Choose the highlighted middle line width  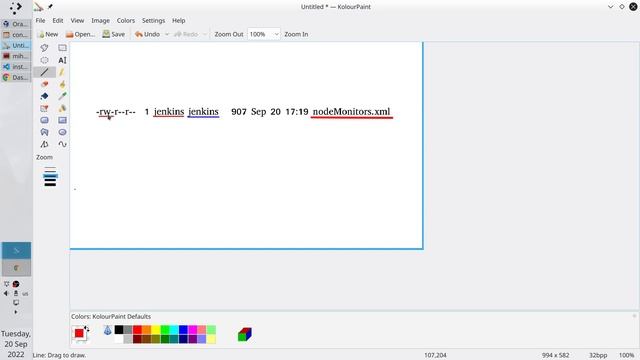pos(50,176)
